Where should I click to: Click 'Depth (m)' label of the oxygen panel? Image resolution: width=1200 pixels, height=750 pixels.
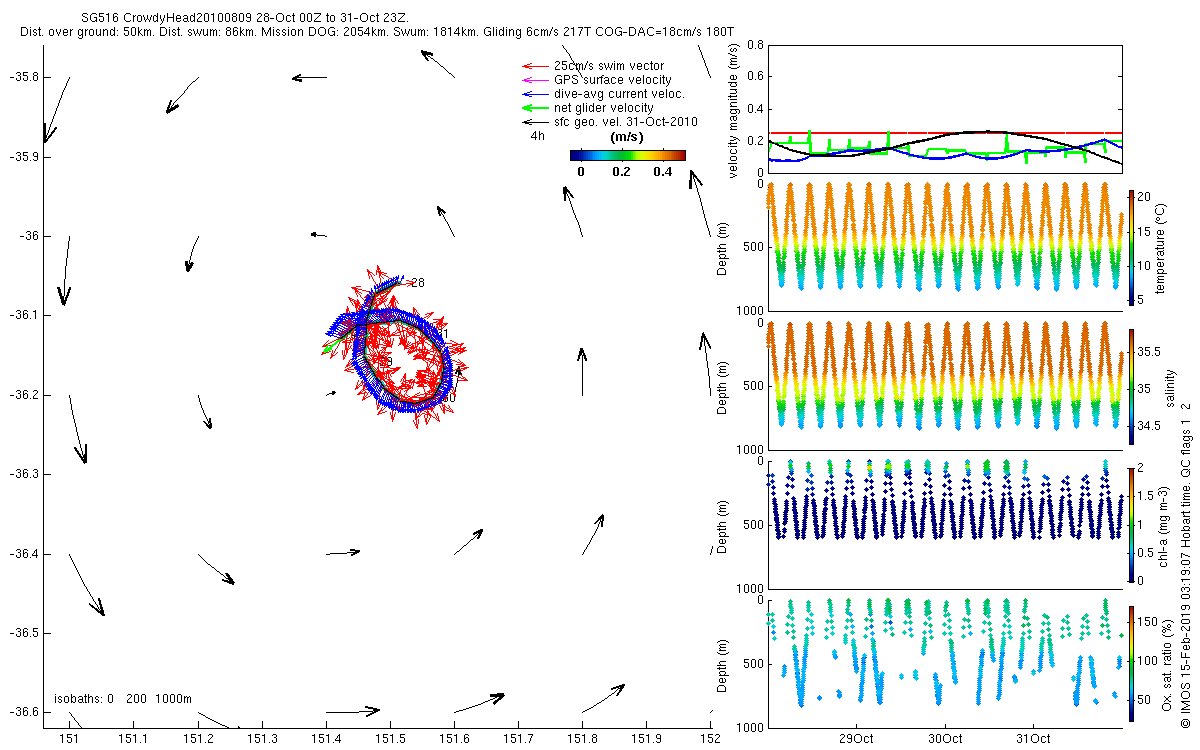tap(722, 665)
